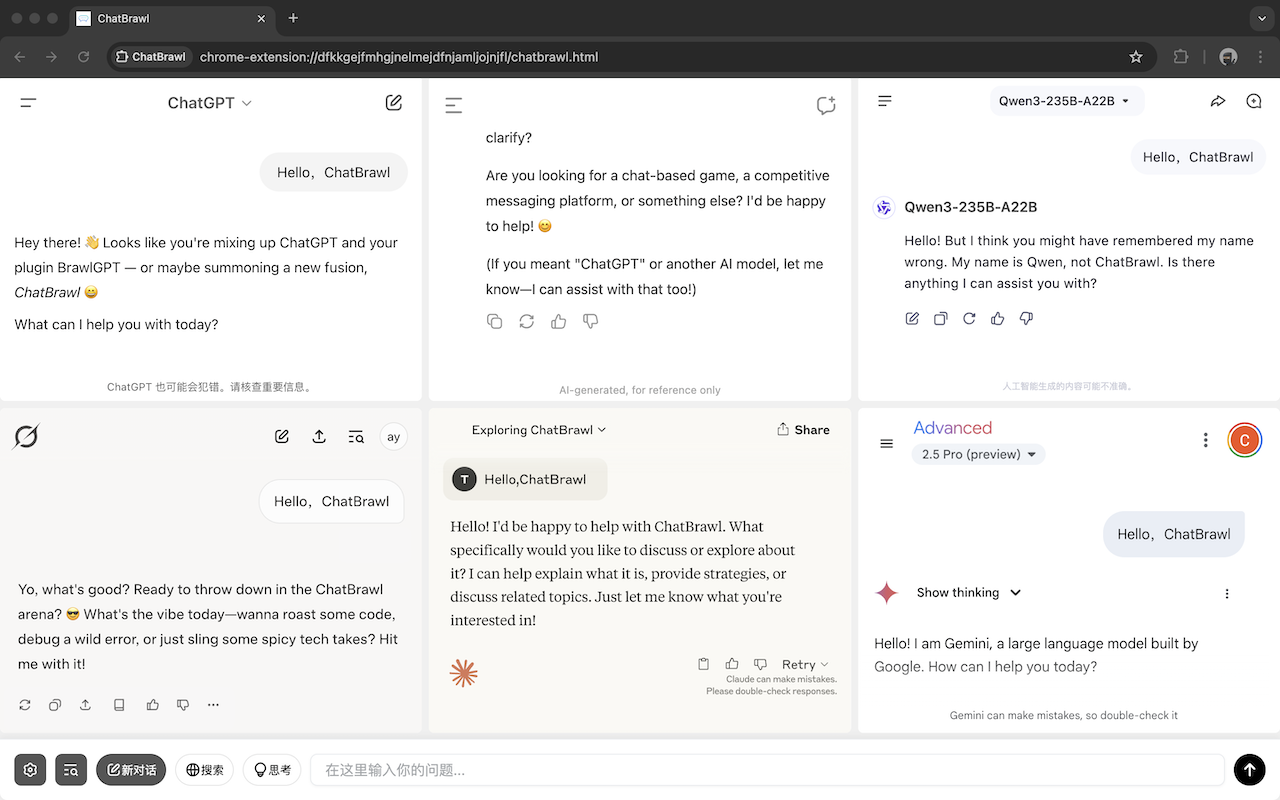The image size is (1280, 800).
Task: Click the Claude user message Hello,ChatBrawl
Action: (525, 479)
